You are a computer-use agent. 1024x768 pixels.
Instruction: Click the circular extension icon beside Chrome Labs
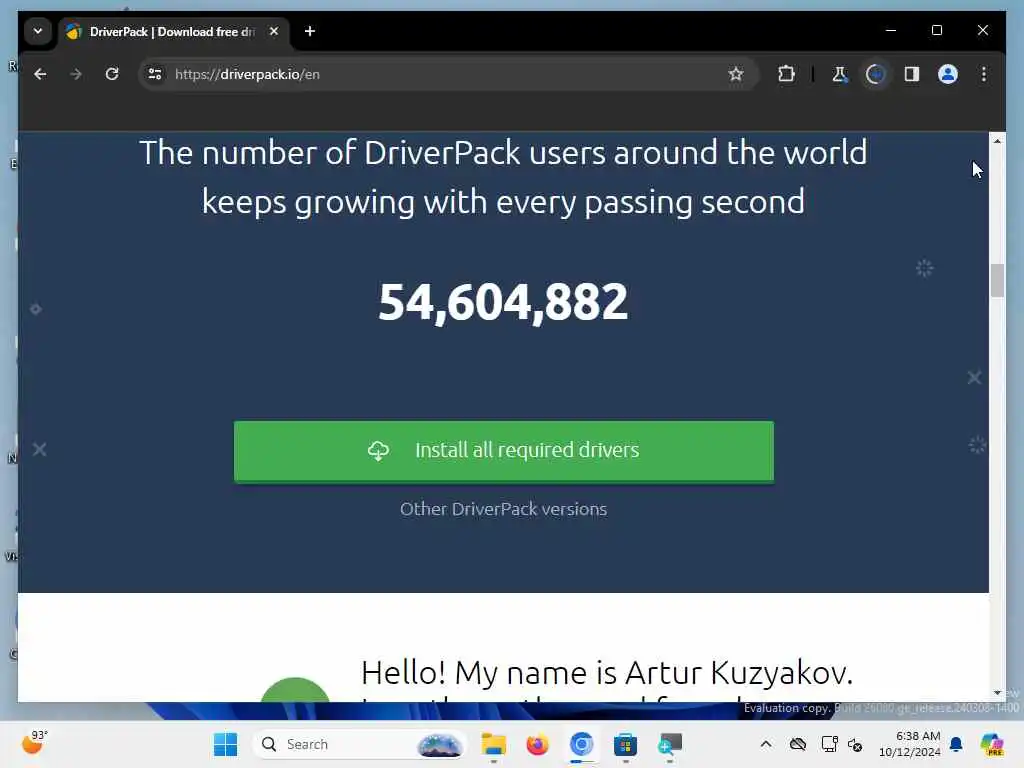pos(876,74)
